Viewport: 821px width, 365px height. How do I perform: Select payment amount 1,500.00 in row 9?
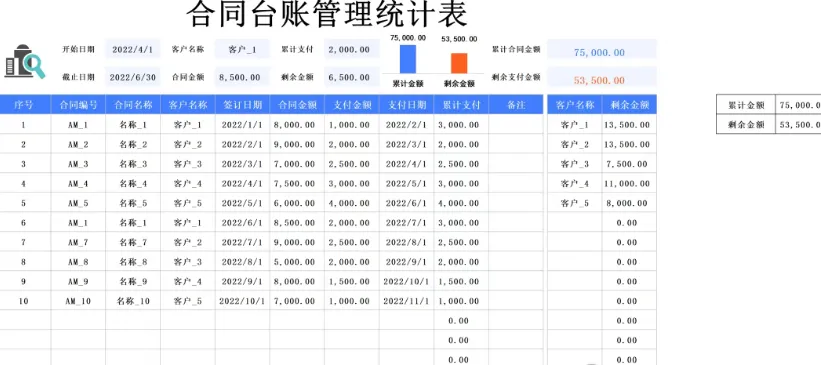tap(352, 282)
